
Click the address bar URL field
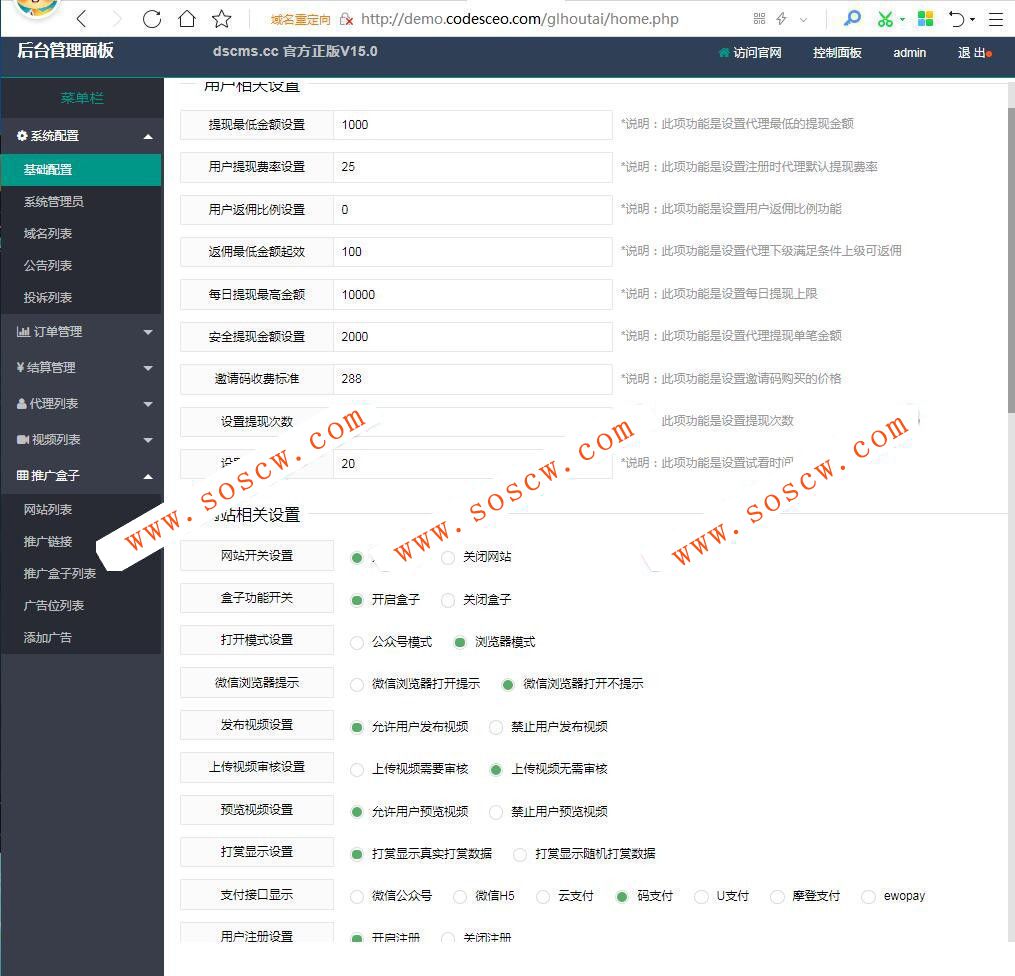click(x=519, y=19)
